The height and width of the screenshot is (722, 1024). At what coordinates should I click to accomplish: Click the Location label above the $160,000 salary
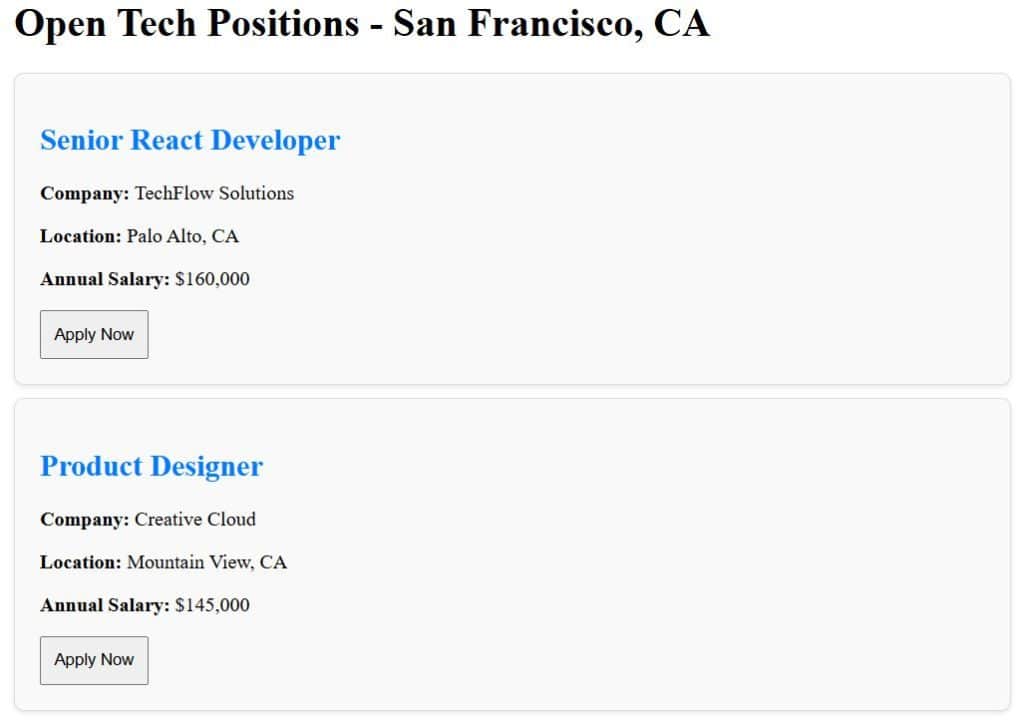click(80, 236)
